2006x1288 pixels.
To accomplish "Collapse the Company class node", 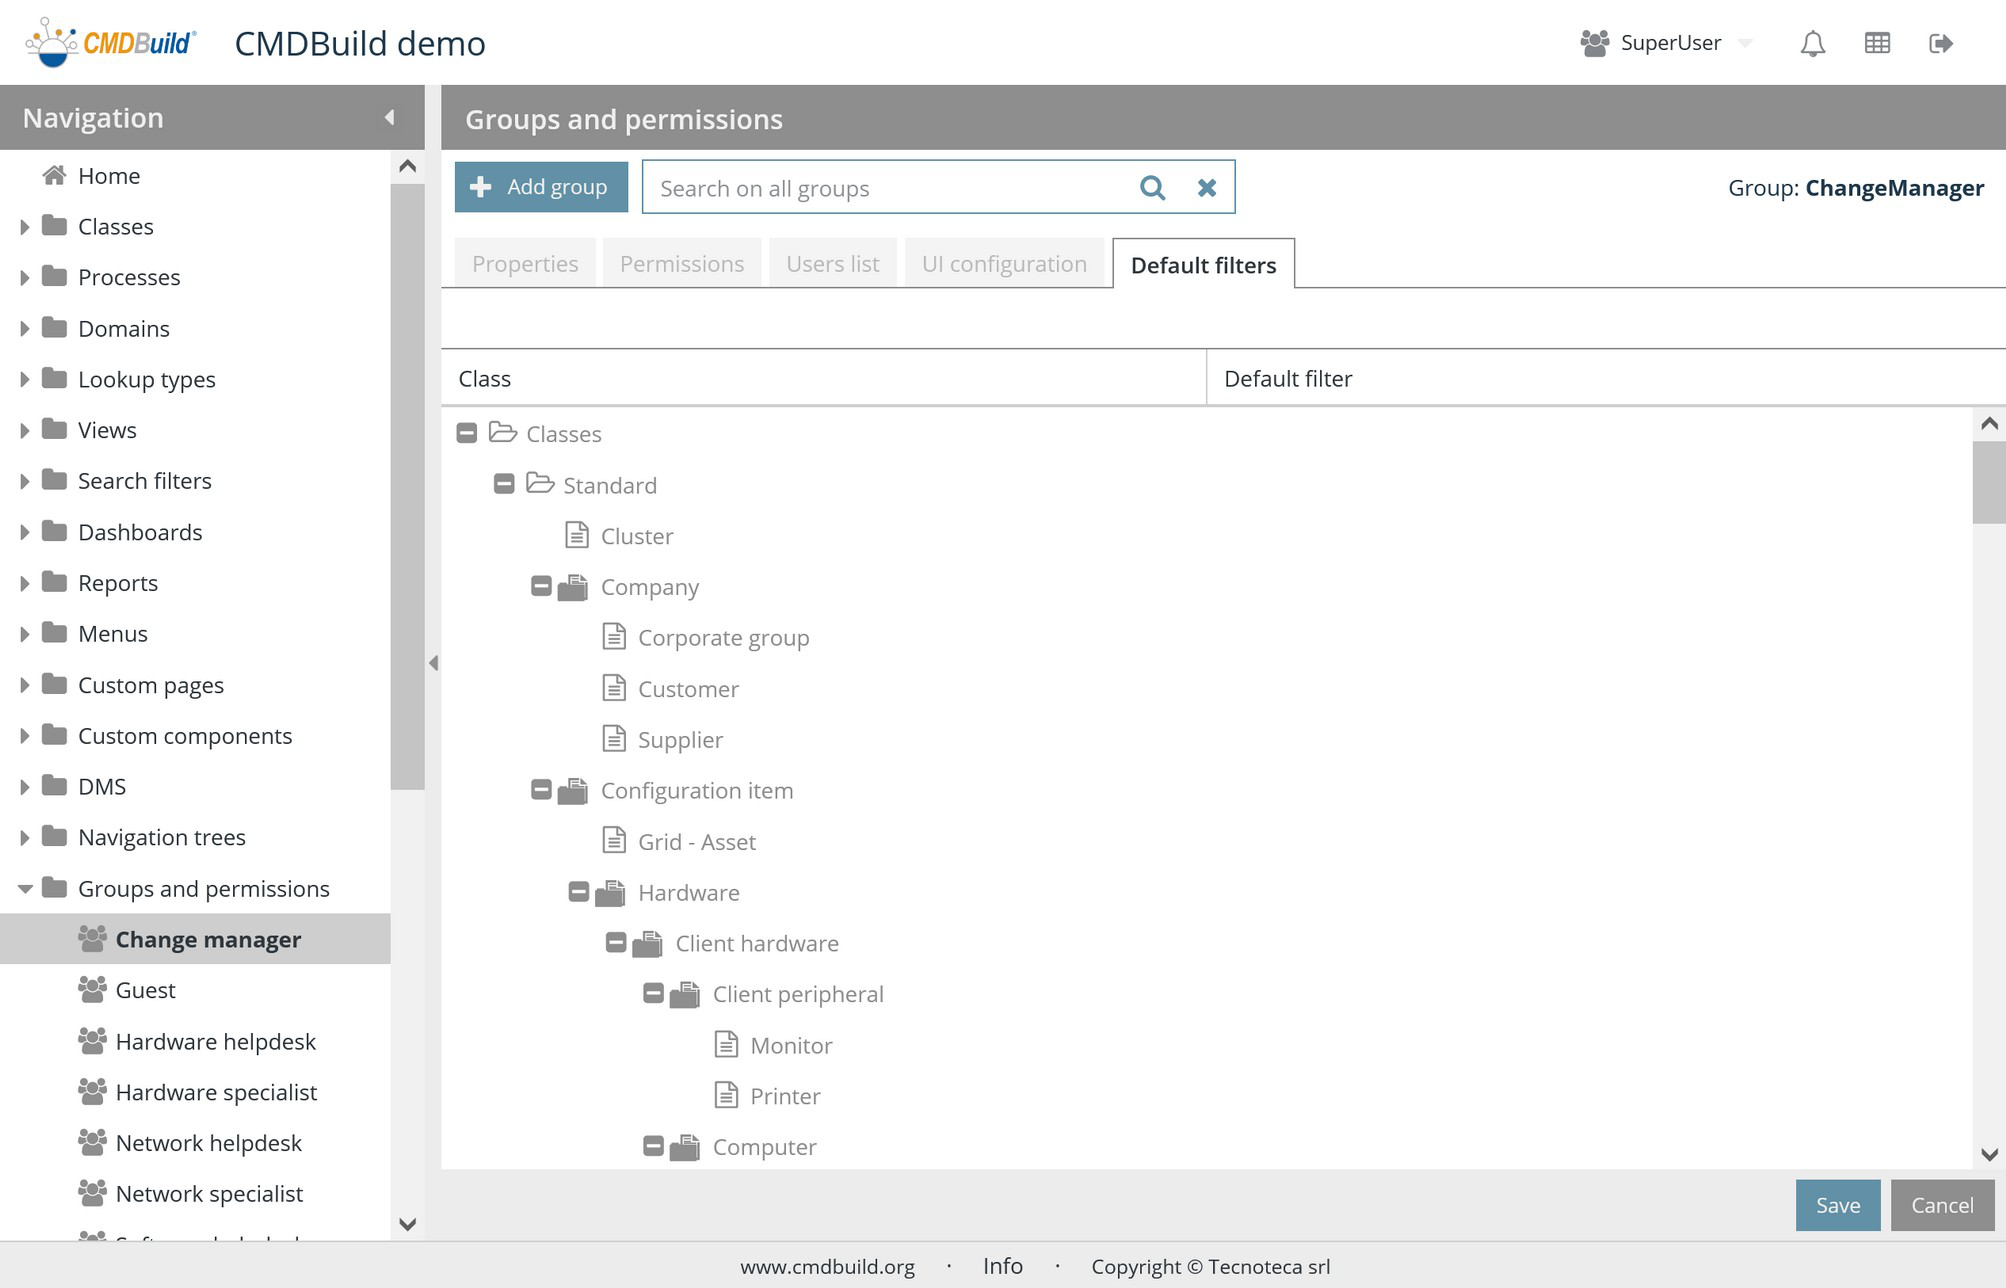I will tap(541, 587).
